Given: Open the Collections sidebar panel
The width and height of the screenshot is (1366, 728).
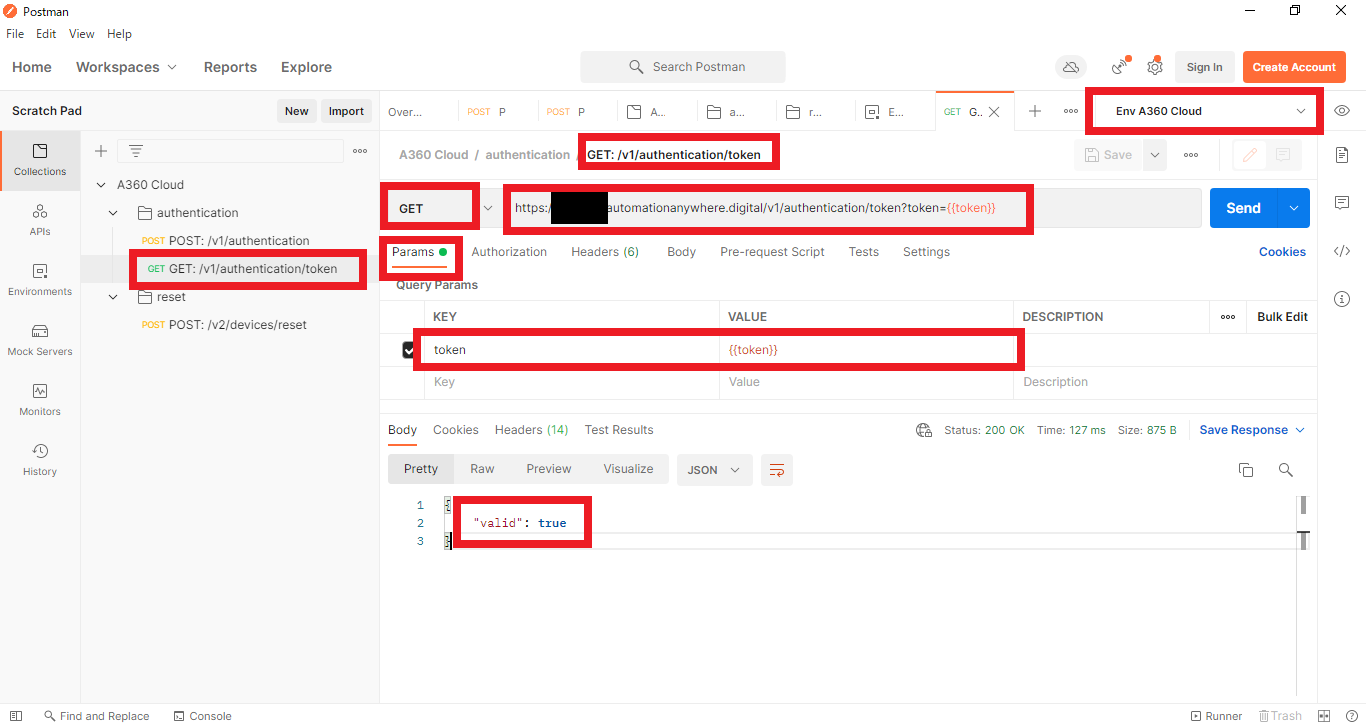Looking at the screenshot, I should [40, 160].
